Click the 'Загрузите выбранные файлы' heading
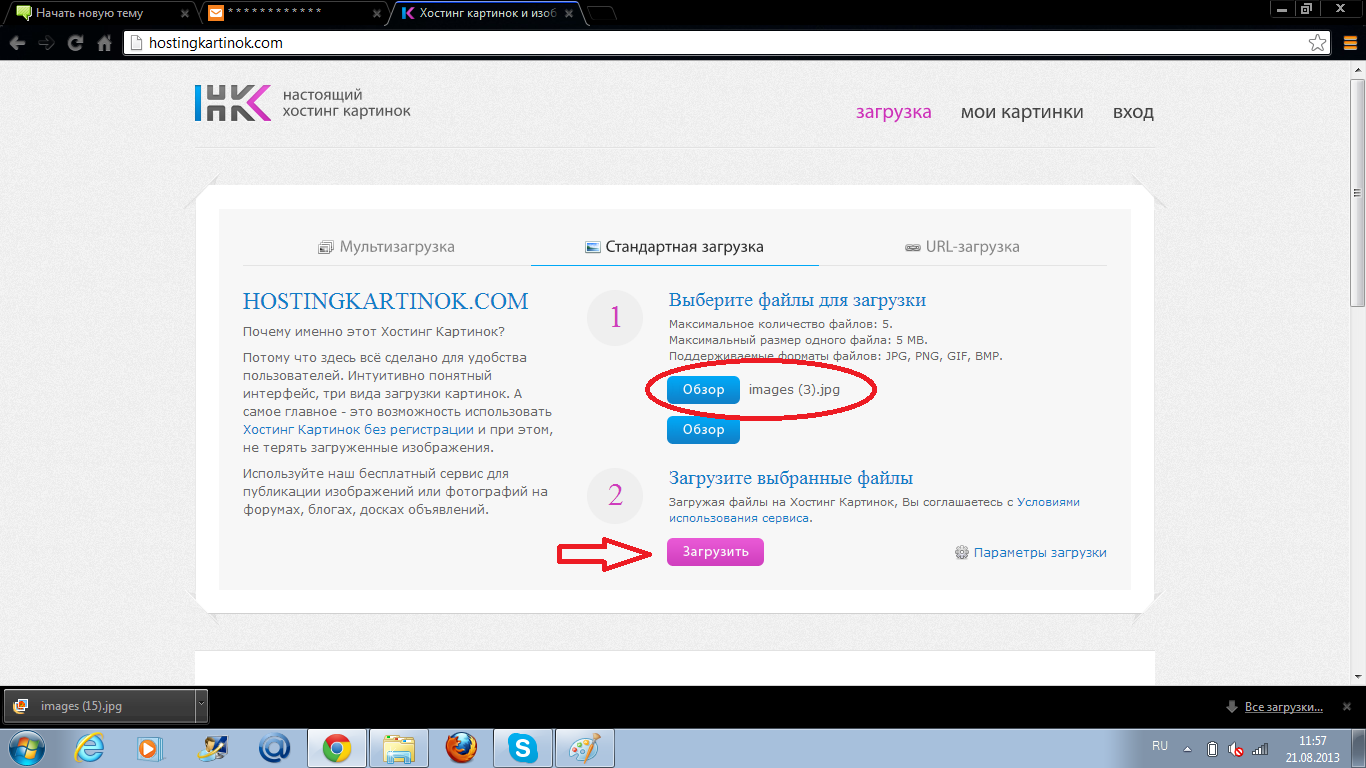The height and width of the screenshot is (768, 1366). click(791, 479)
